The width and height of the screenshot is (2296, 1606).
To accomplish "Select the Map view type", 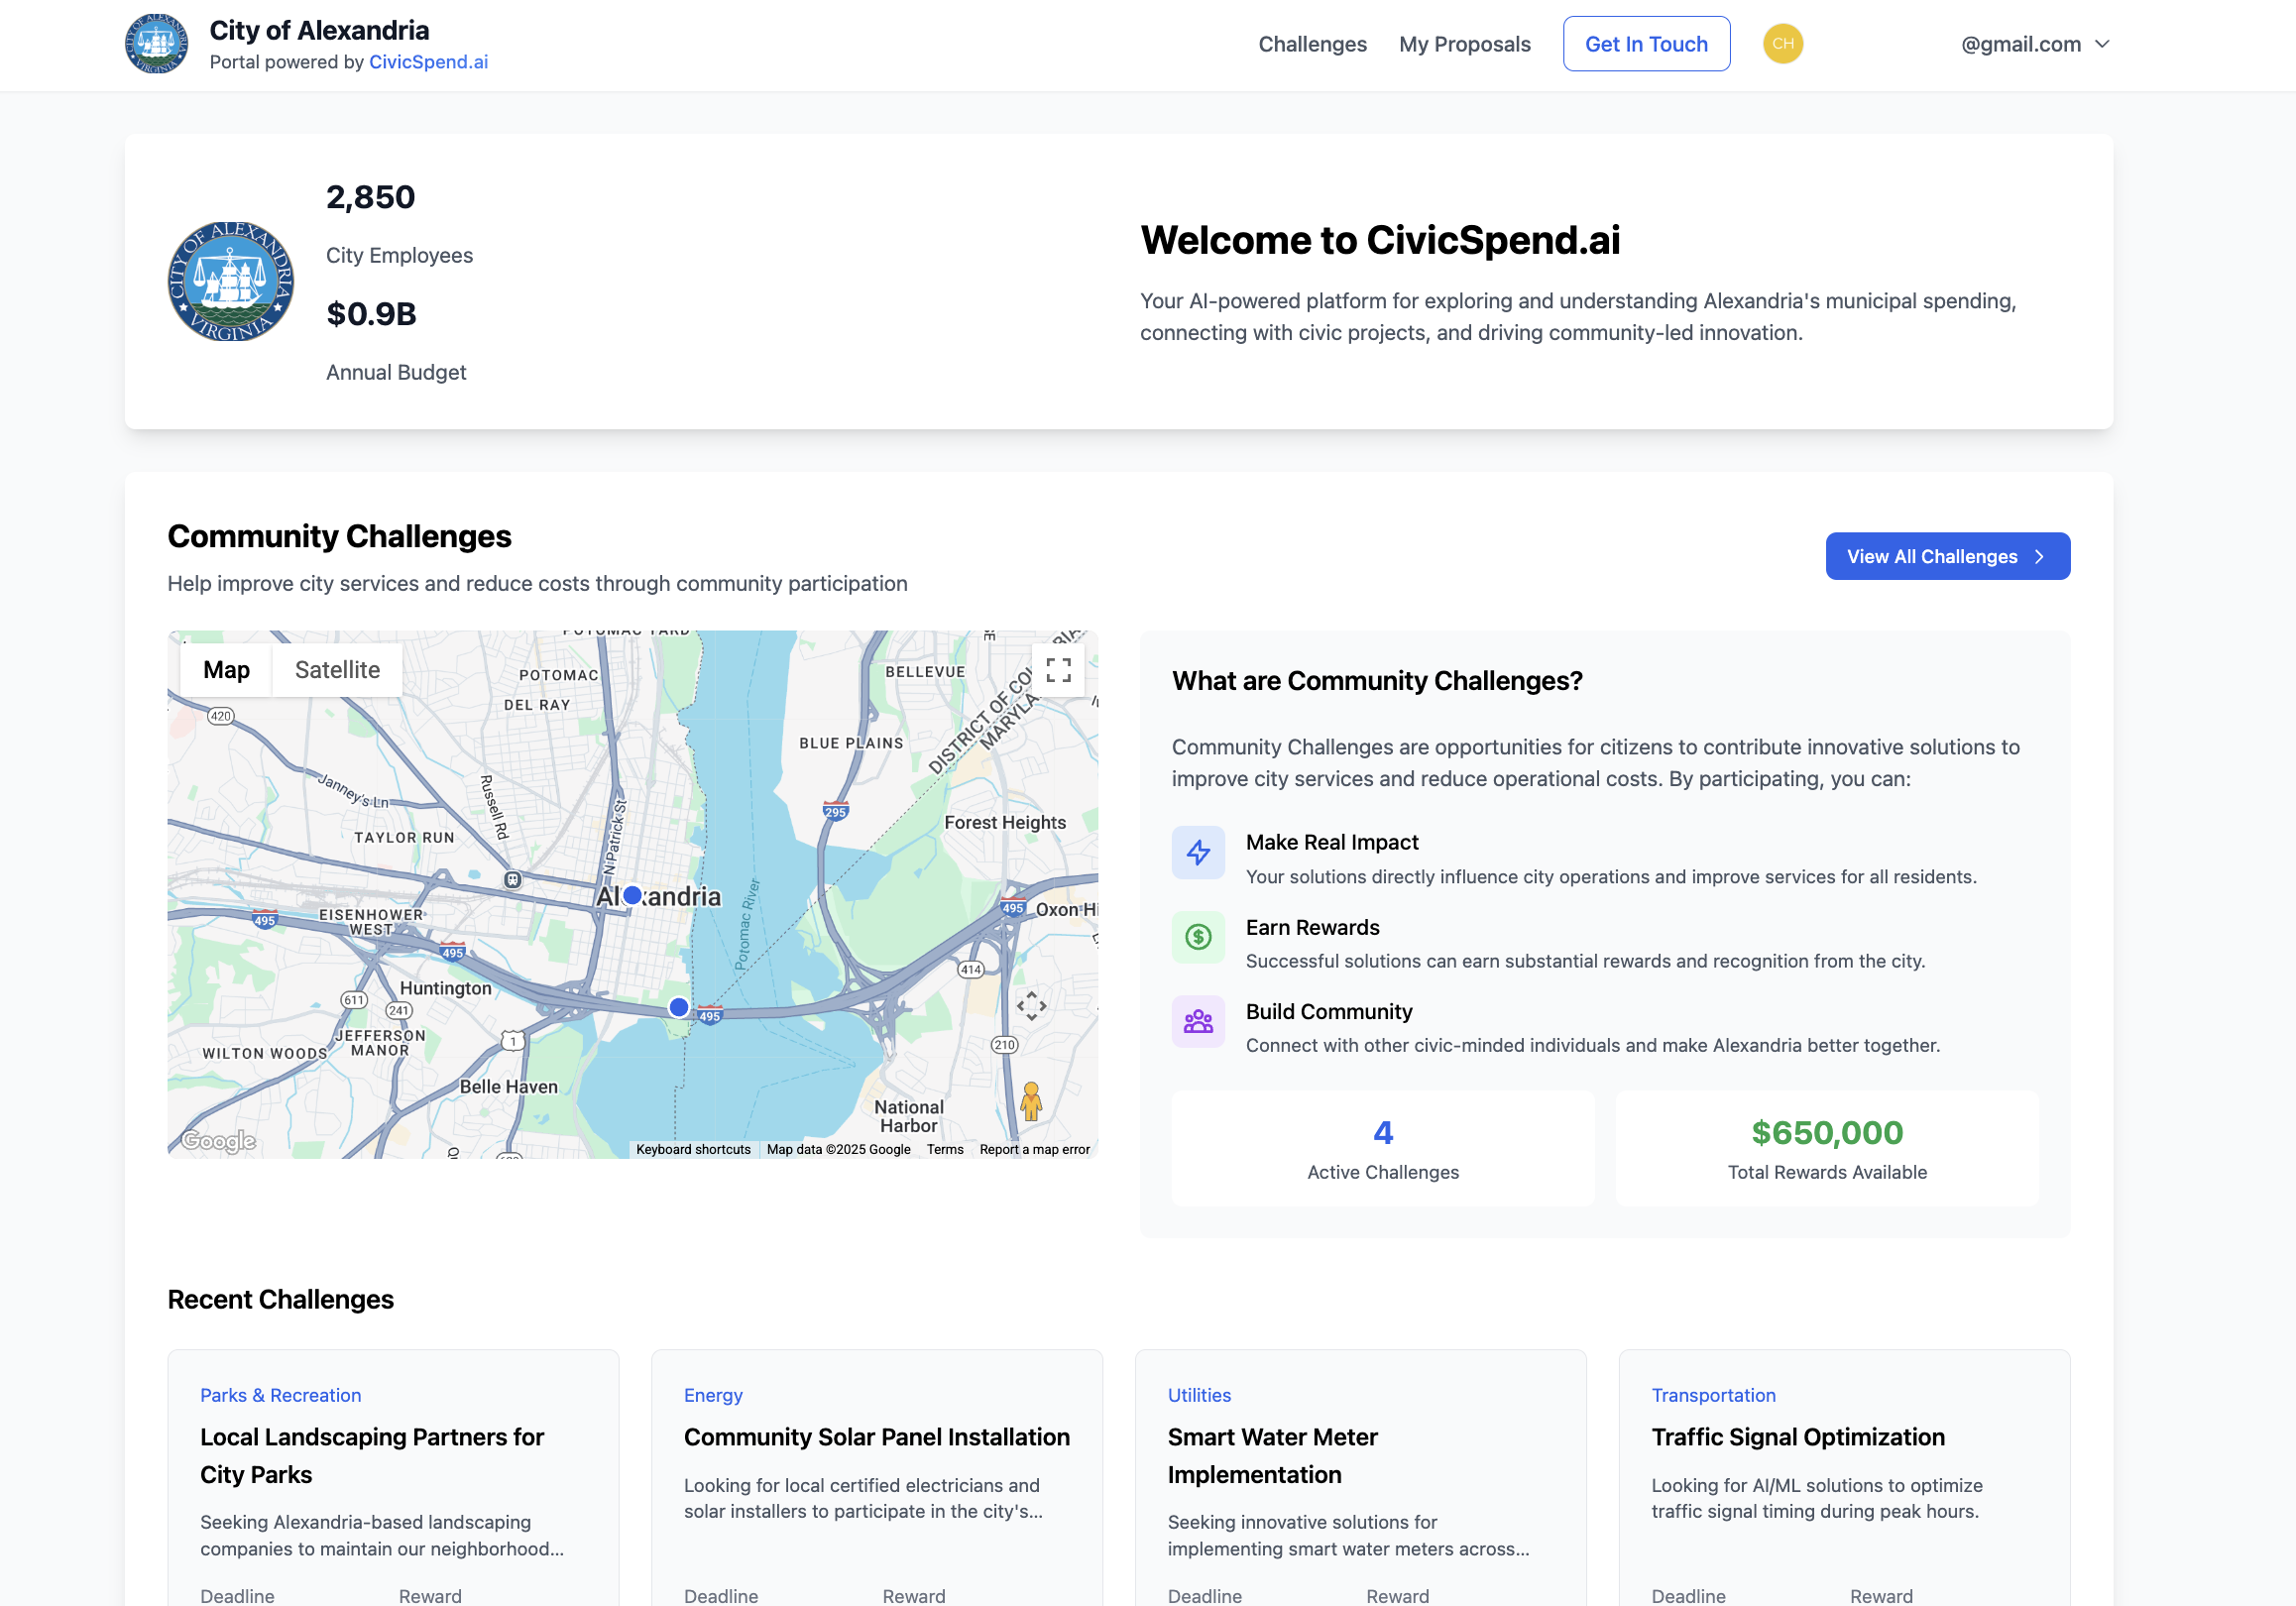I will 226,670.
